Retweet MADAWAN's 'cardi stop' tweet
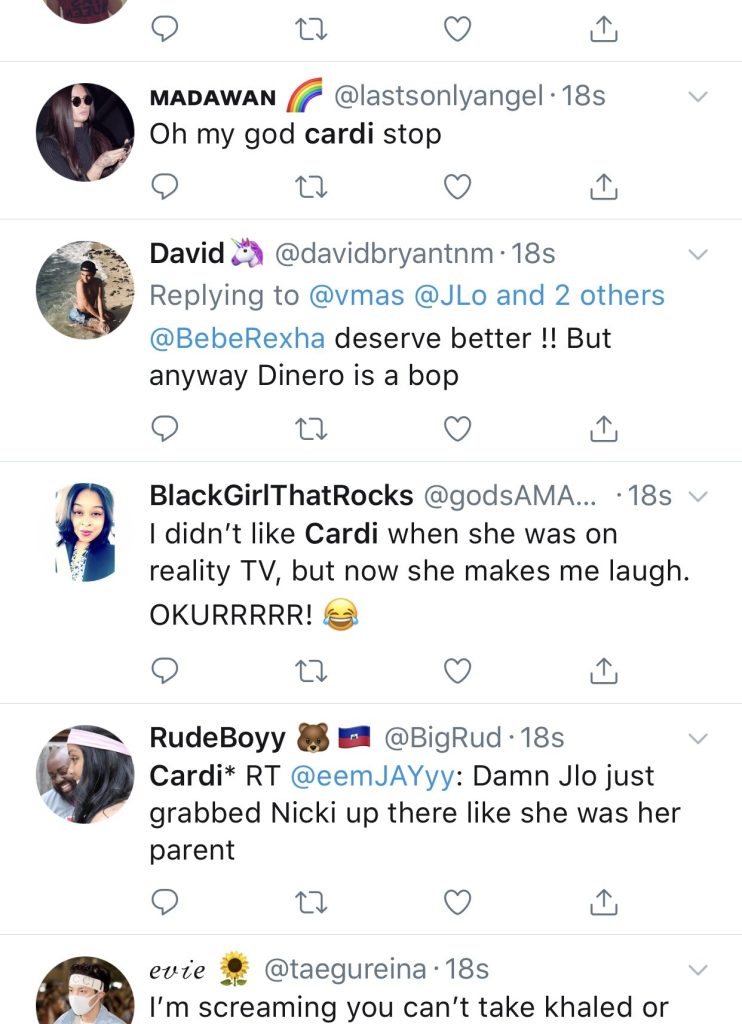This screenshot has width=742, height=1024. [x=311, y=187]
